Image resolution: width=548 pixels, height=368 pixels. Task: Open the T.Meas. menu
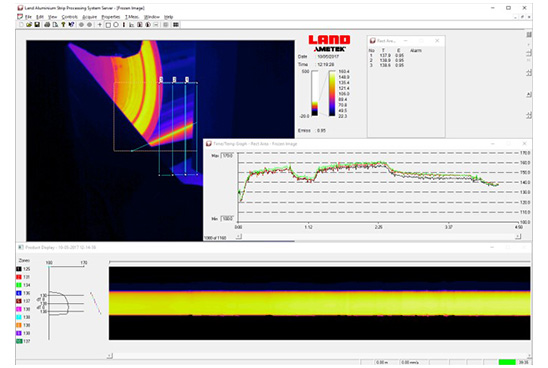[132, 17]
